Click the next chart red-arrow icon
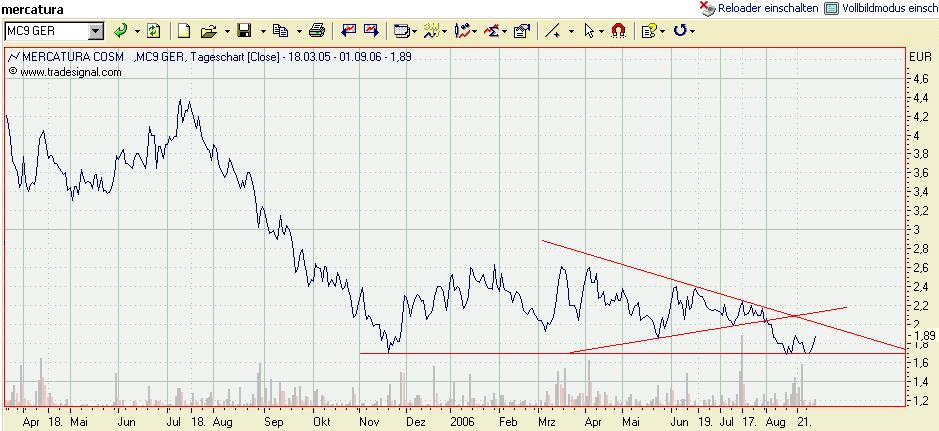The image size is (939, 431). coord(371,31)
